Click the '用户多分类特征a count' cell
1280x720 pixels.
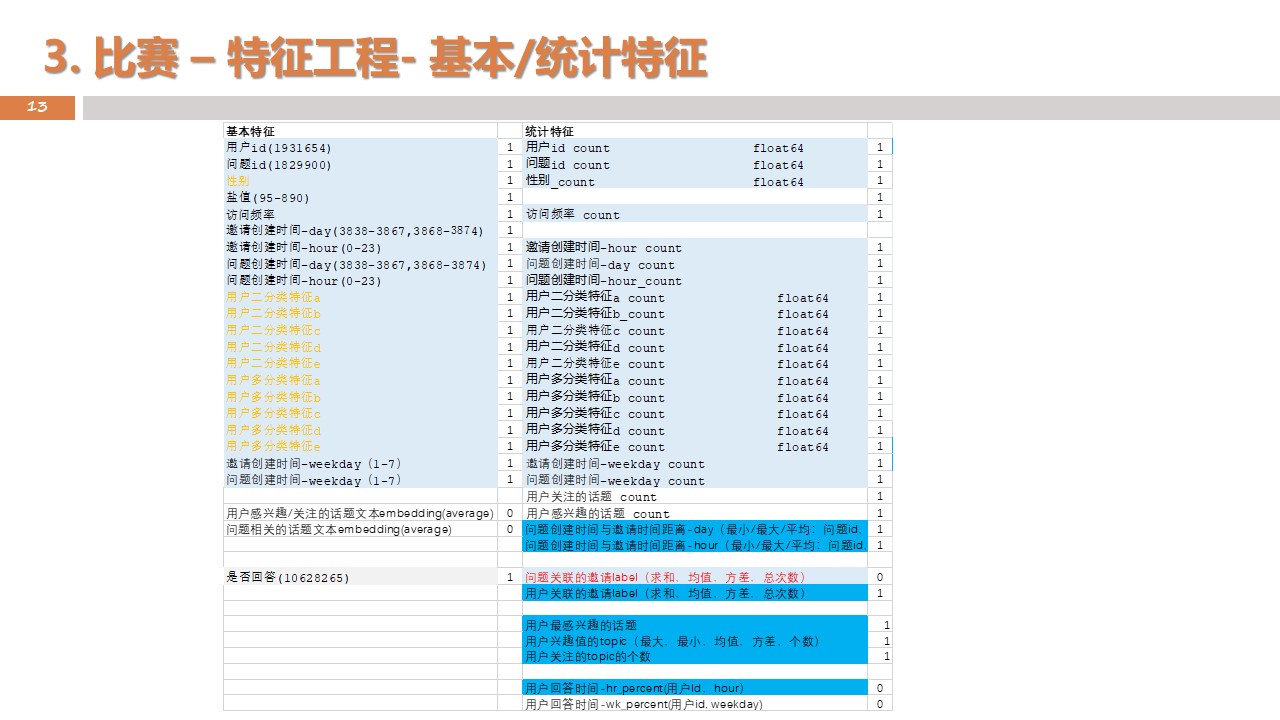695,380
